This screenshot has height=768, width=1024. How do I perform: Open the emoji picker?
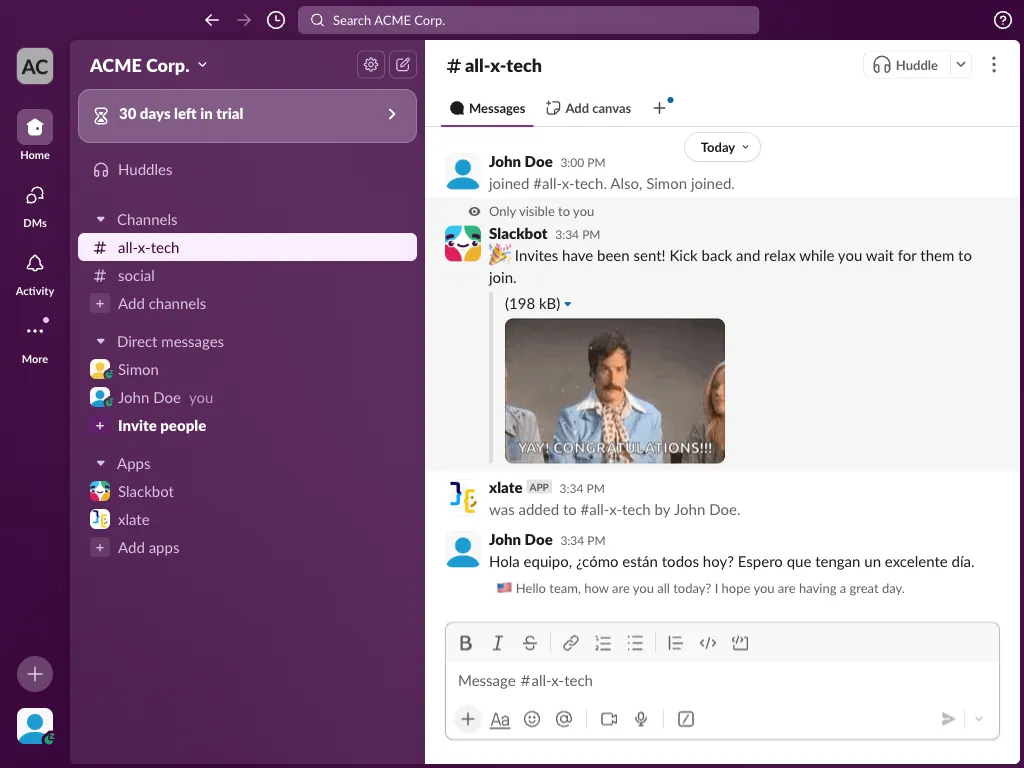tap(532, 719)
